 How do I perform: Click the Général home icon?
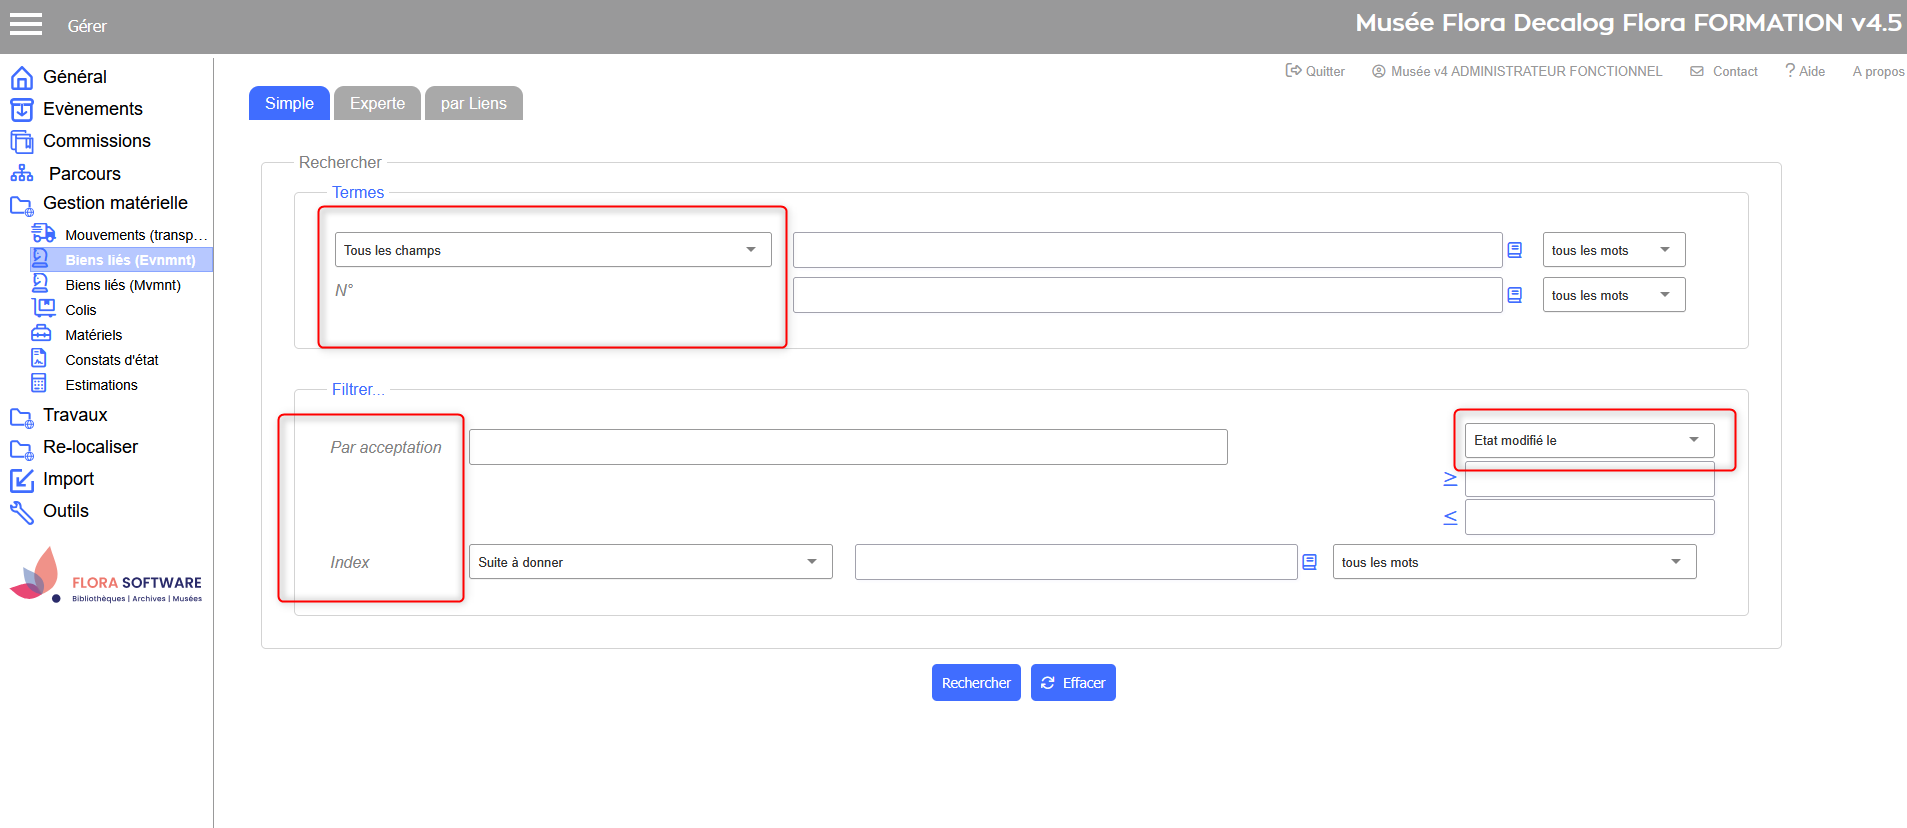[x=21, y=77]
